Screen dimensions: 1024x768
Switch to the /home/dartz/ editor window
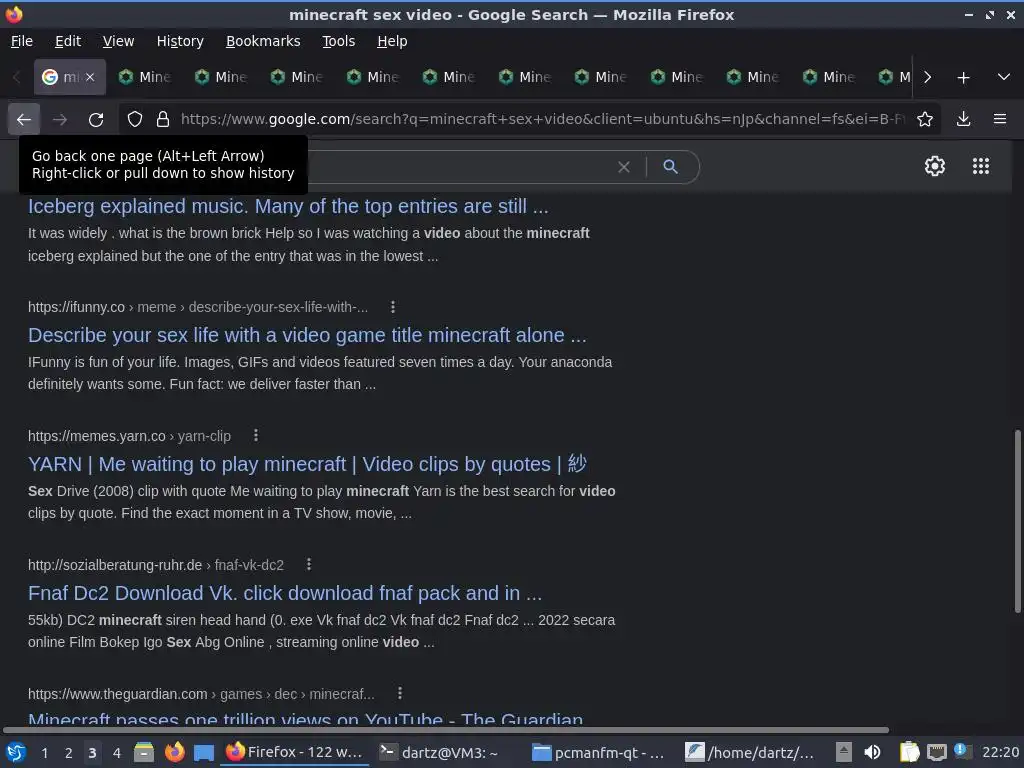(x=750, y=752)
